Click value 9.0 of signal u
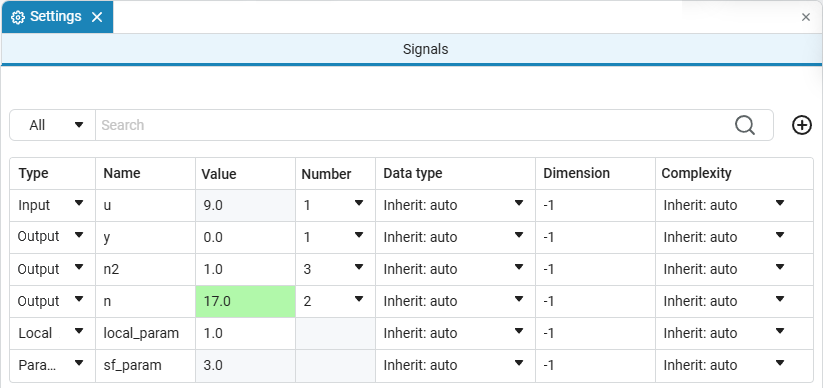The width and height of the screenshot is (823, 388). [x=246, y=205]
